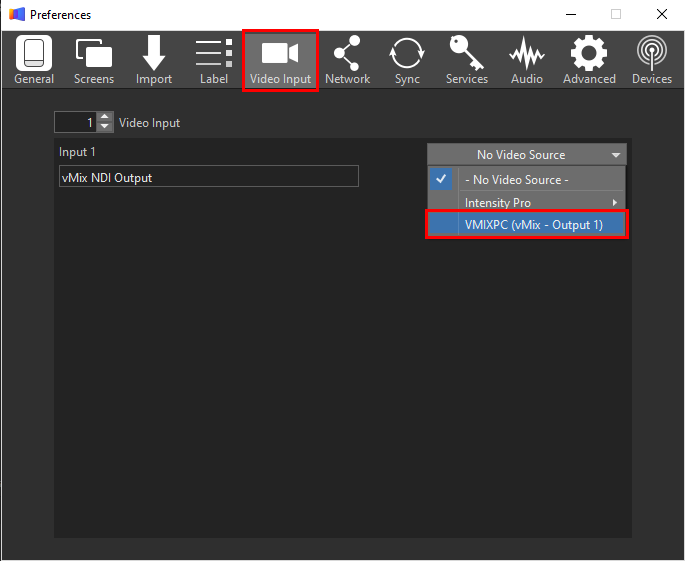This screenshot has width=685, height=561.
Task: Decrease the Video Input count
Action: tap(106, 127)
